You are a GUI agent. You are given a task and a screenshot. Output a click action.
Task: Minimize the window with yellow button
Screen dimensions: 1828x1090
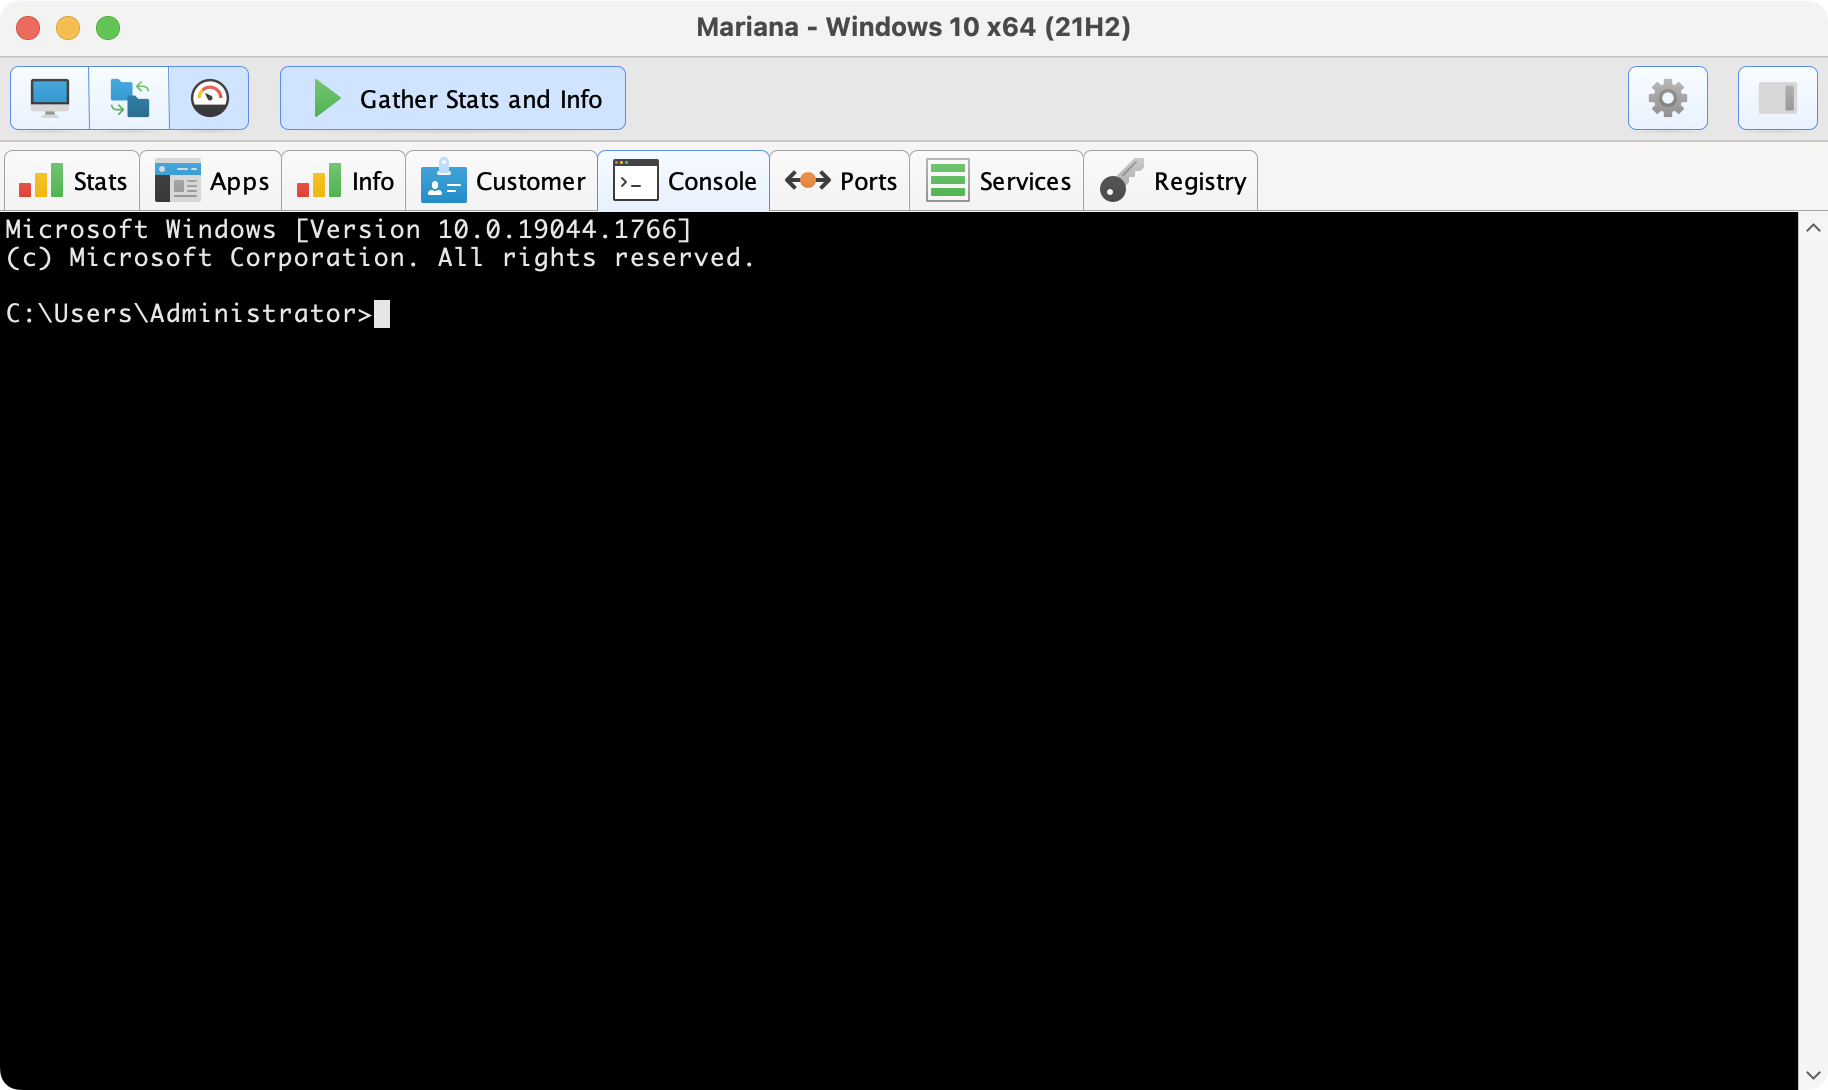68,28
